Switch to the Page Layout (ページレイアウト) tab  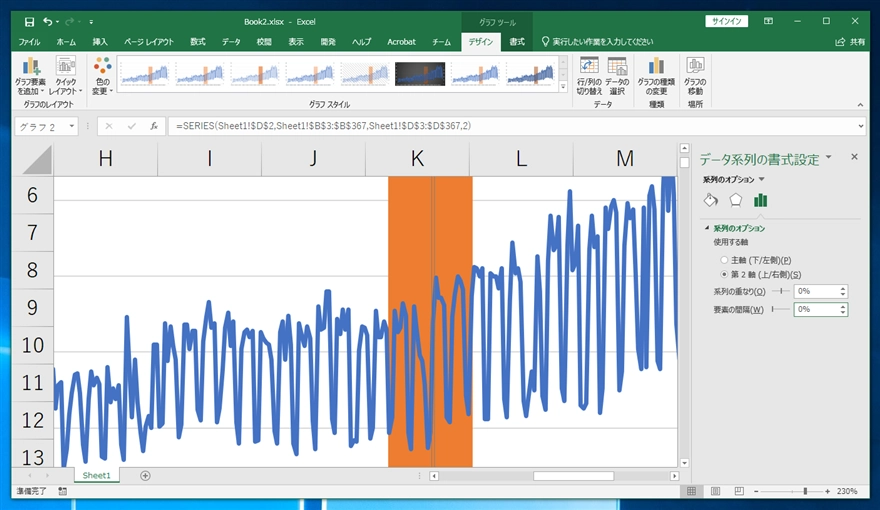149,42
